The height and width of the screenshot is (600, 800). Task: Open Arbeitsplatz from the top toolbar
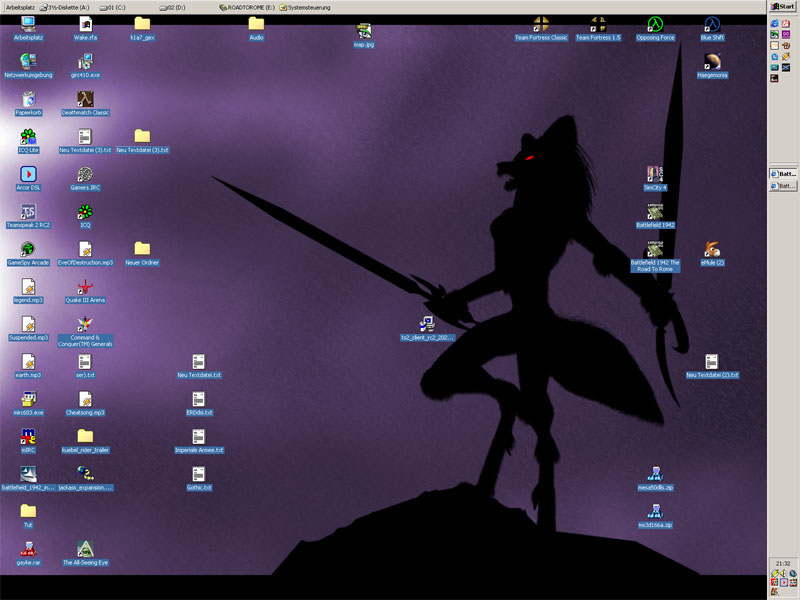(x=19, y=7)
